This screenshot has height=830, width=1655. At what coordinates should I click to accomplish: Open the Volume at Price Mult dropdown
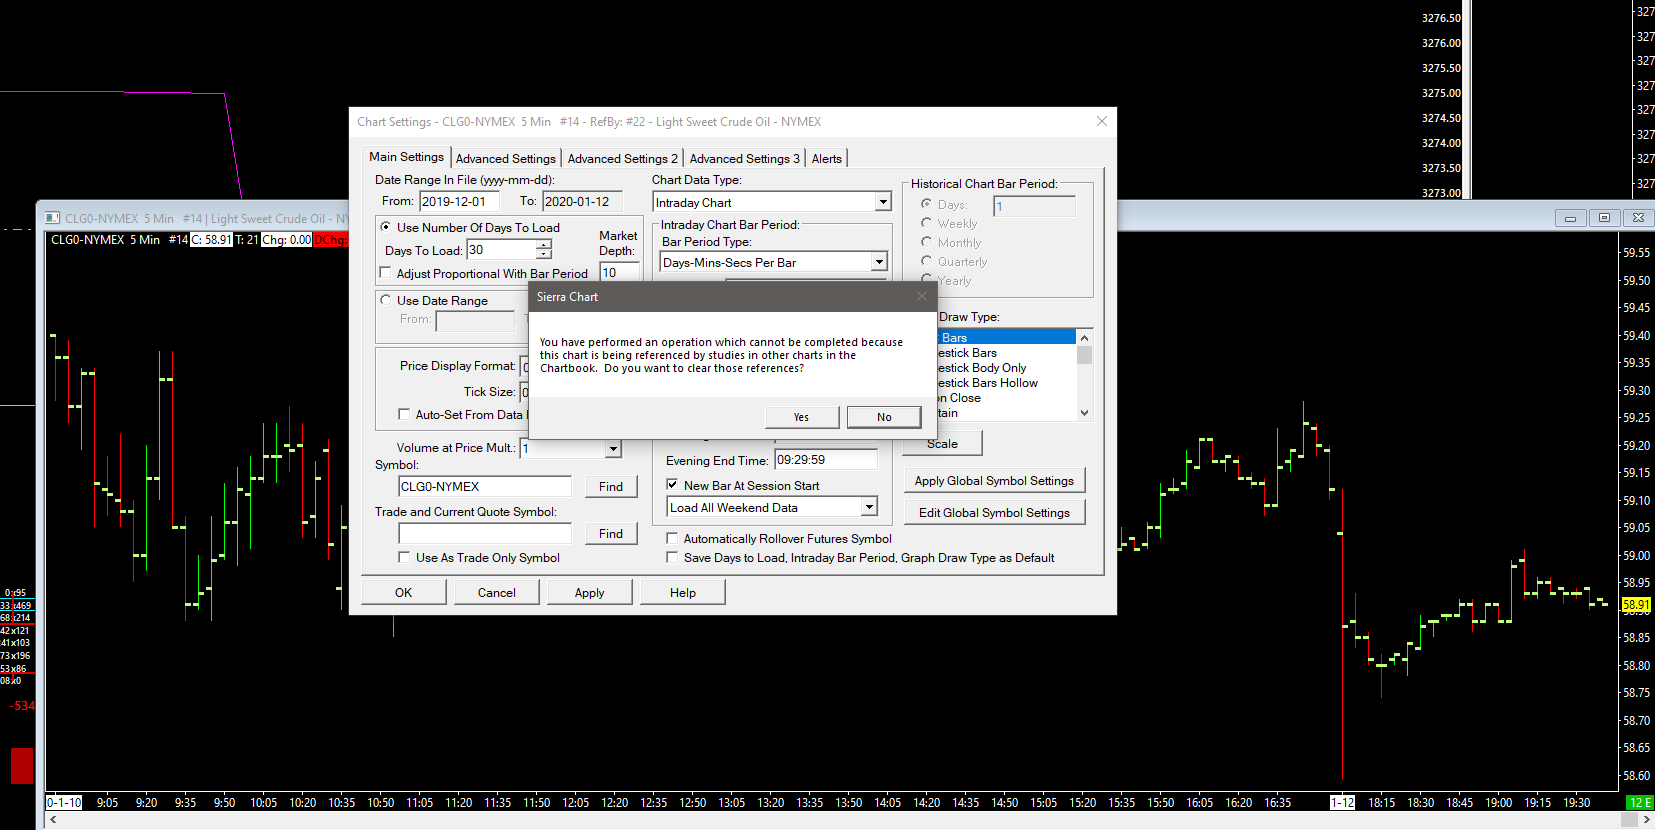pos(613,448)
